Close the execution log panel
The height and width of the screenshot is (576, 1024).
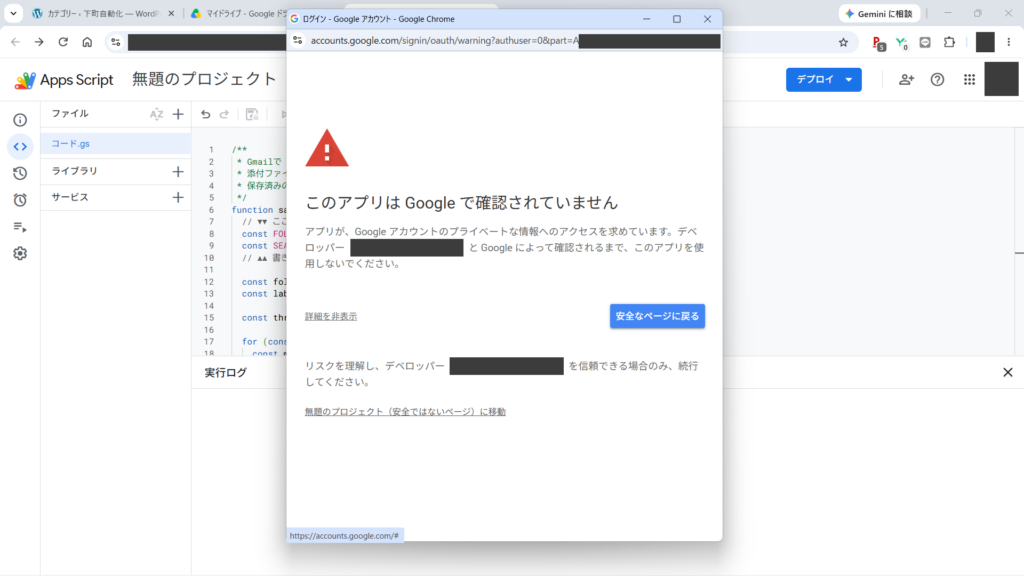(1008, 372)
